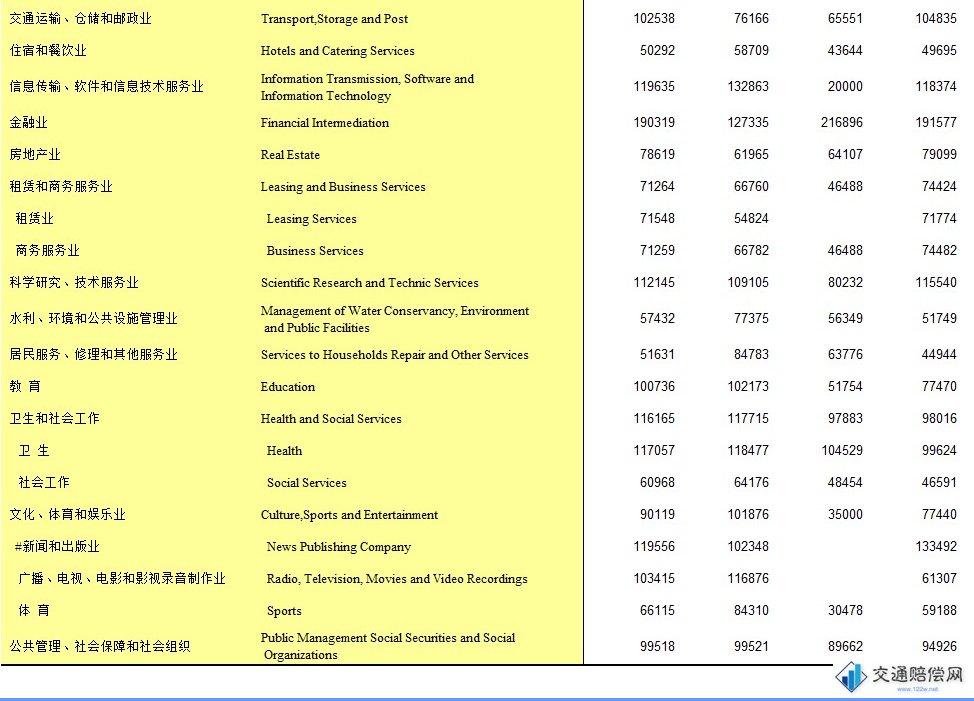The height and width of the screenshot is (701, 974).
Task: Click value 44944 in Households Services row
Action: 939,355
